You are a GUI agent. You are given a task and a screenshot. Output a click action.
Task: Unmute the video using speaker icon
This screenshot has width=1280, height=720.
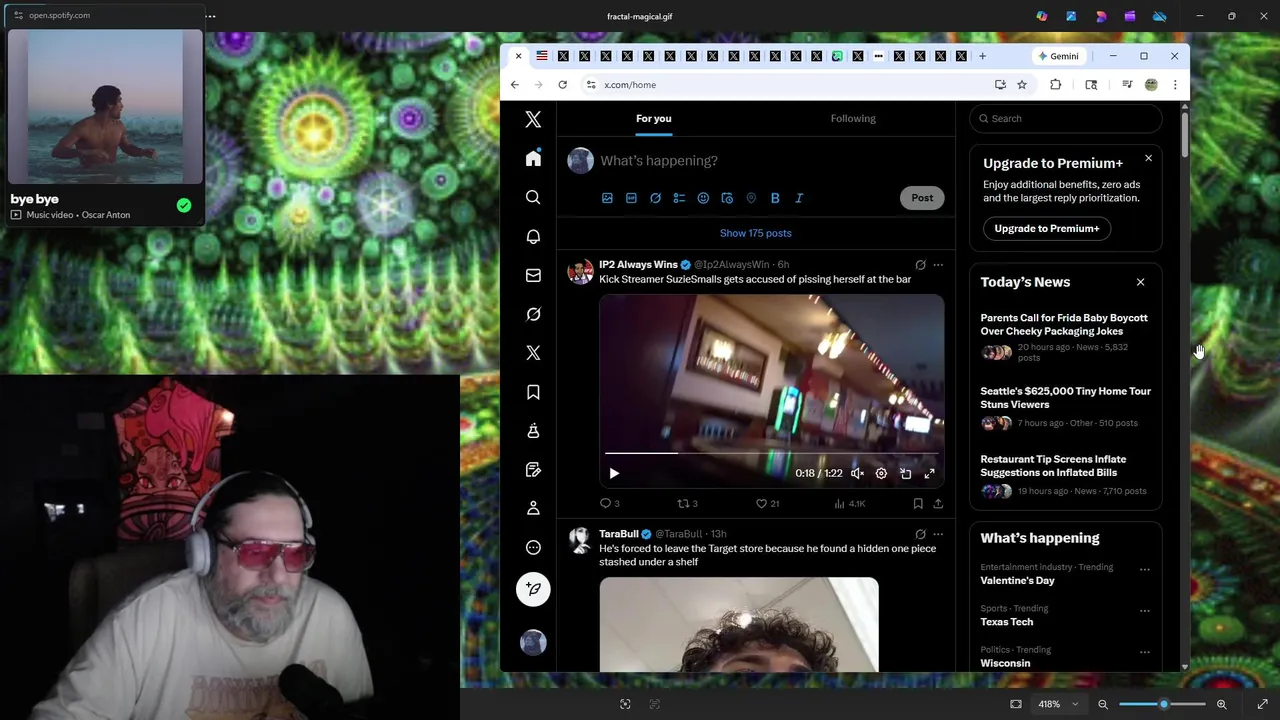pyautogui.click(x=857, y=473)
